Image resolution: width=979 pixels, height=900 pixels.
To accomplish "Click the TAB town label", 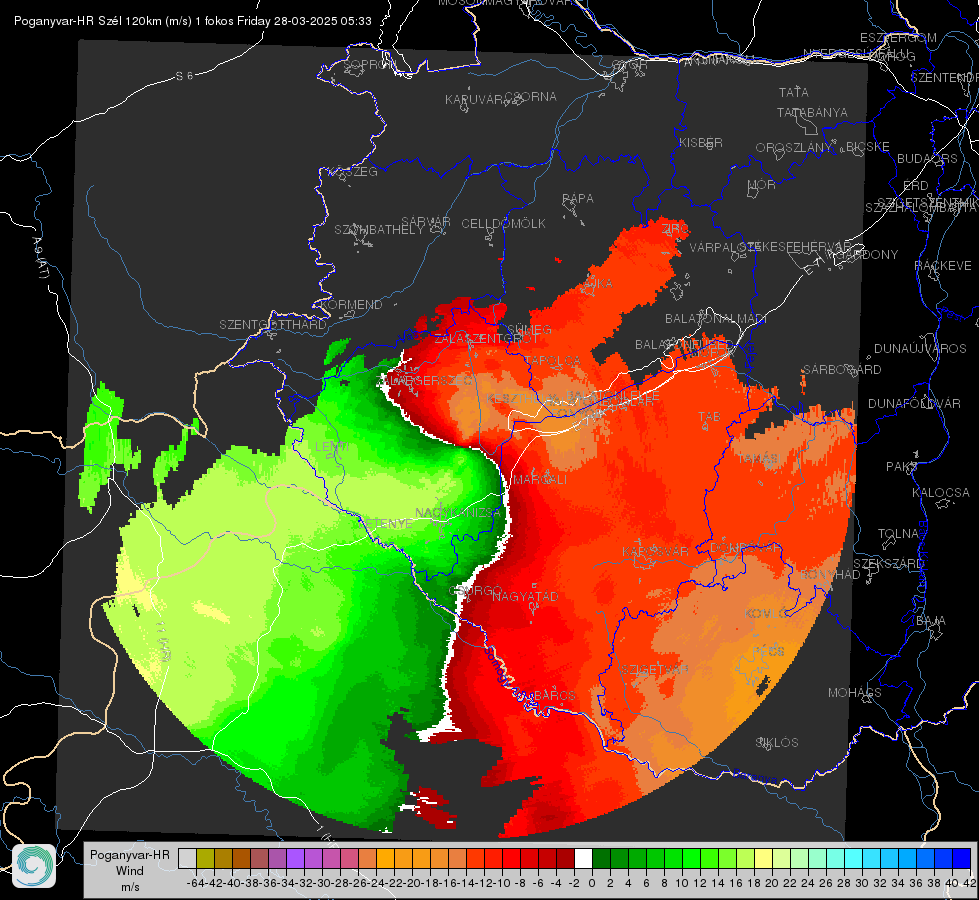I will click(x=709, y=417).
